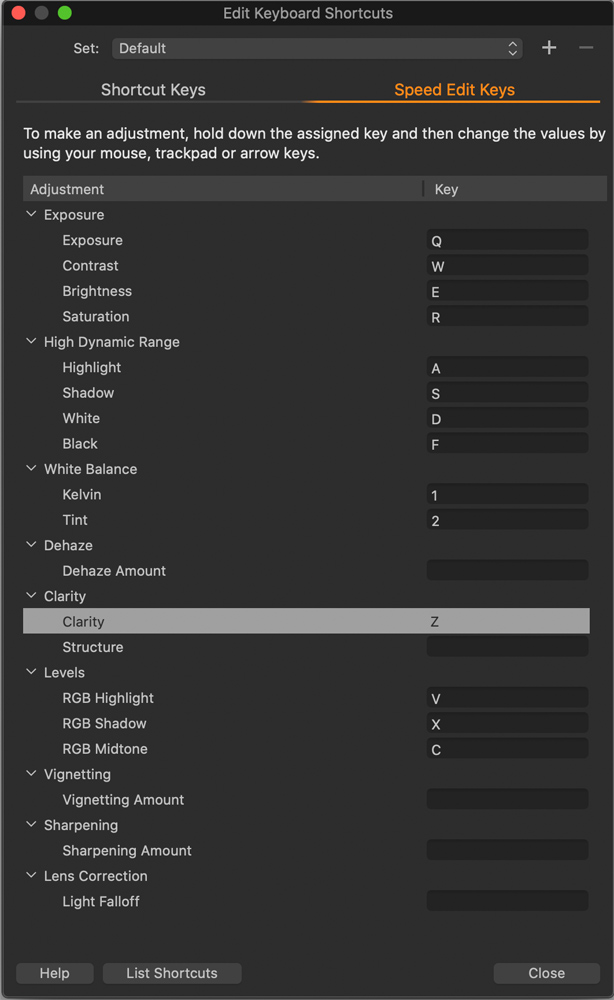Image resolution: width=614 pixels, height=1000 pixels.
Task: Click the Adjustment column header
Action: tap(67, 189)
